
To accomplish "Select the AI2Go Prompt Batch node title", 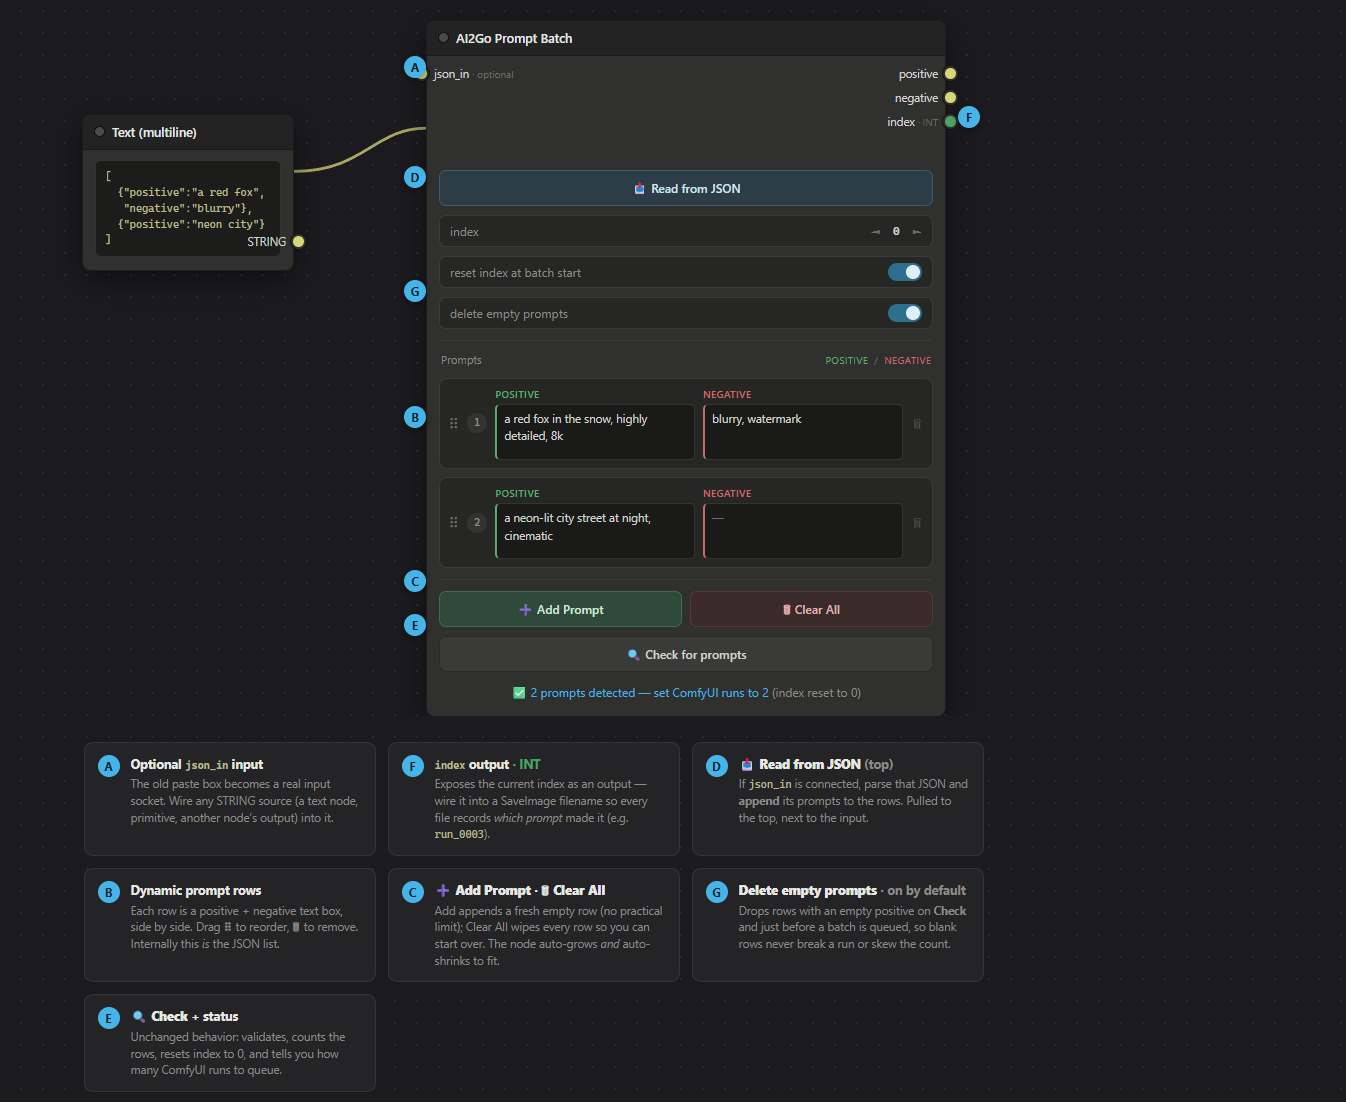I will click(x=514, y=39).
